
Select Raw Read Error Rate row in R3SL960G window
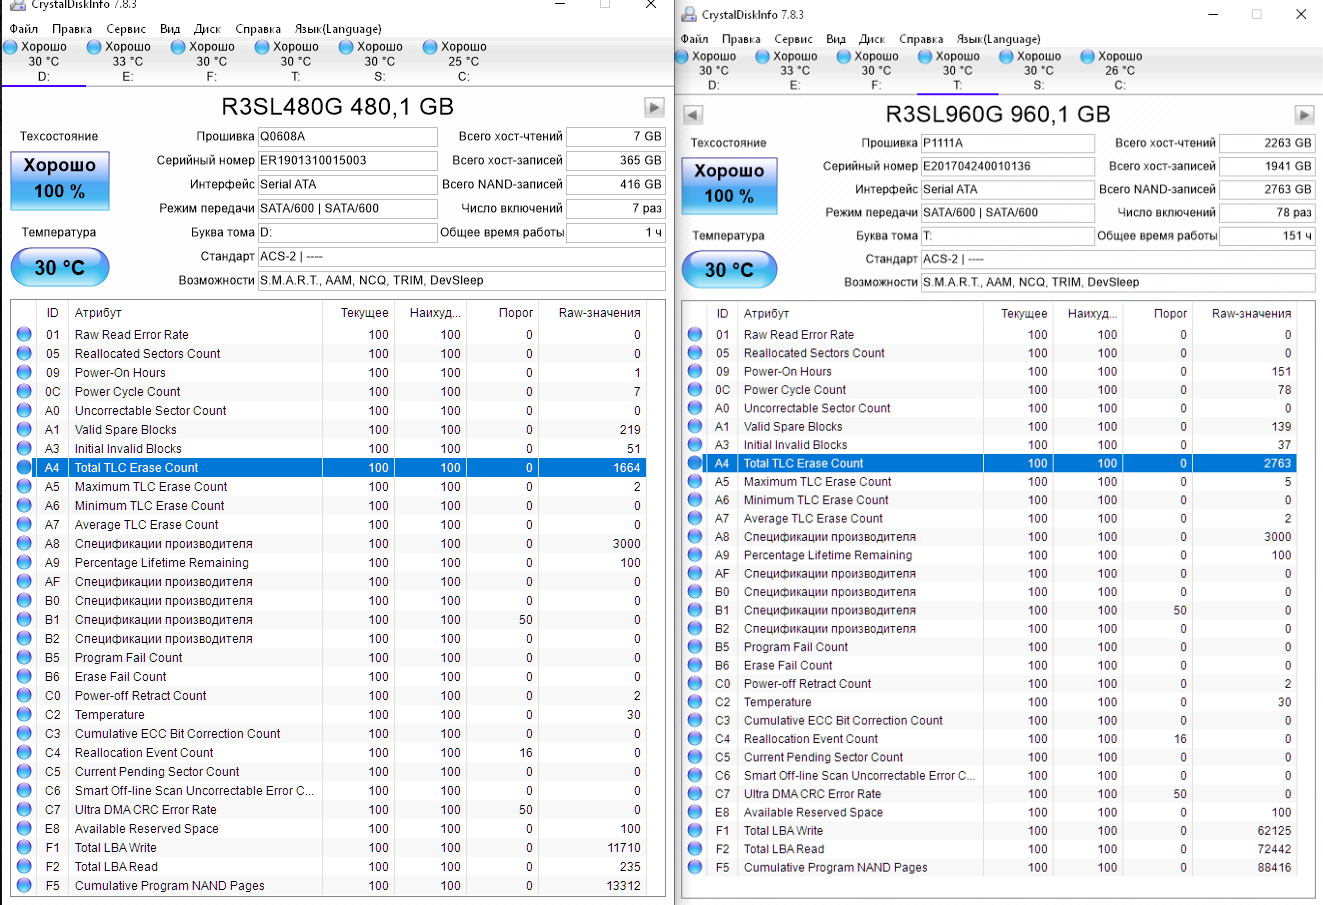pyautogui.click(x=990, y=335)
